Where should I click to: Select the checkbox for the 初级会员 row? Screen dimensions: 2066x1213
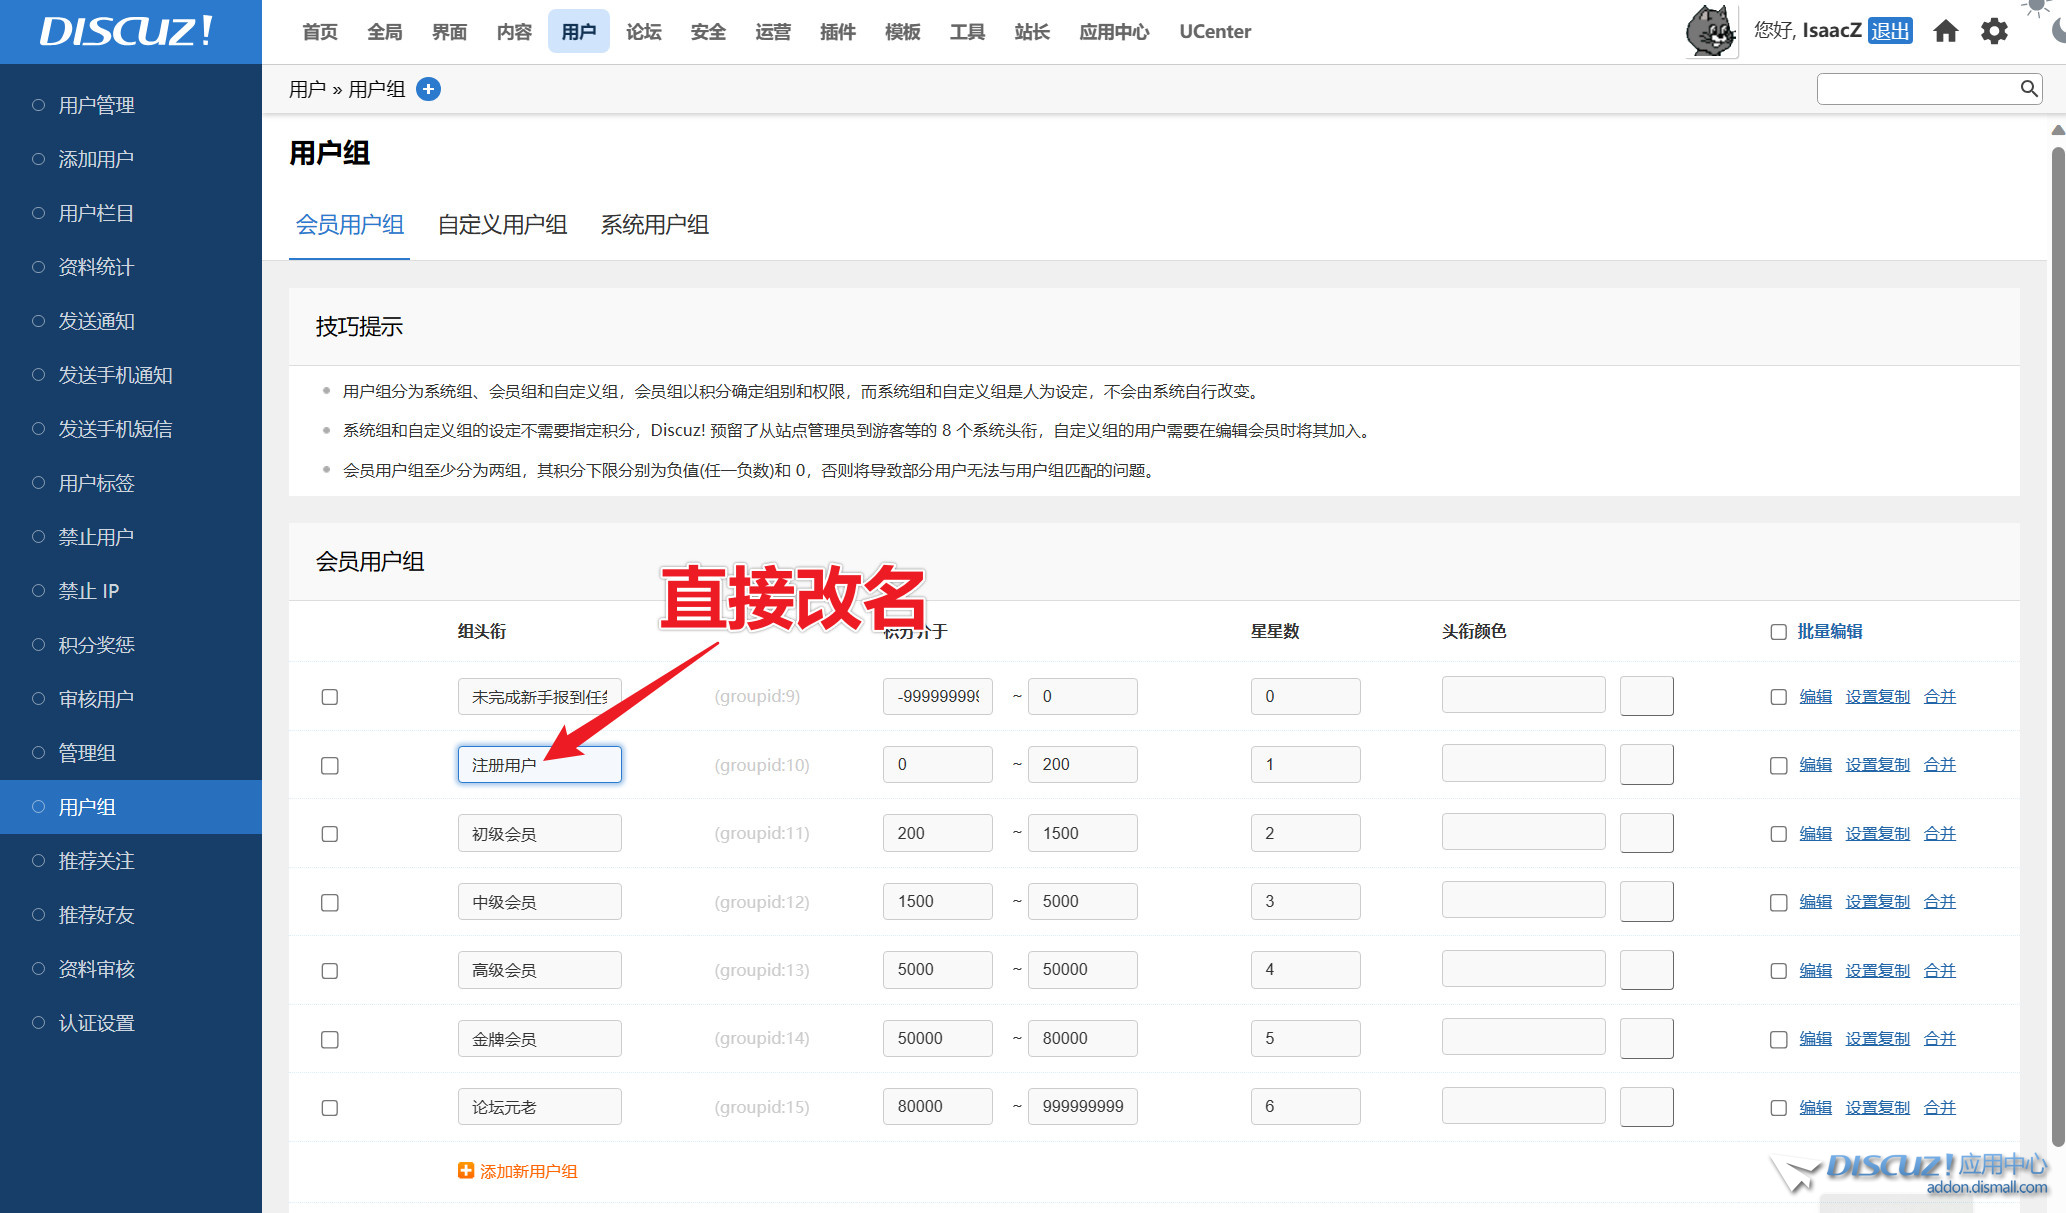click(x=329, y=833)
